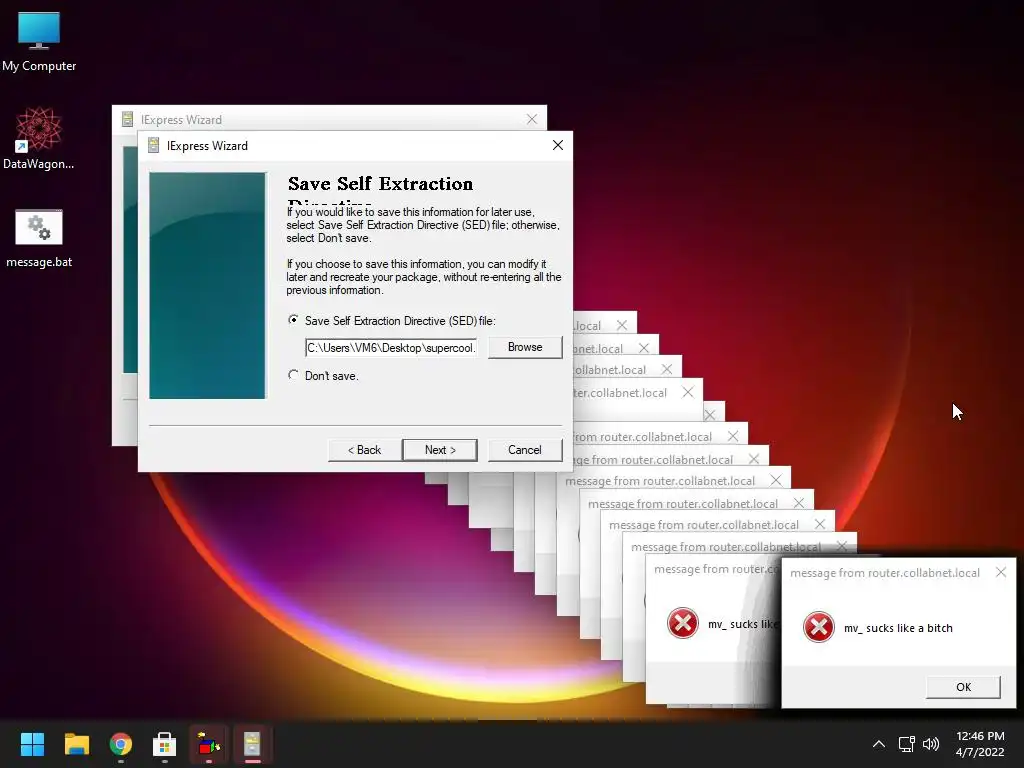
Task: Open the Windows Start menu
Action: [32, 744]
